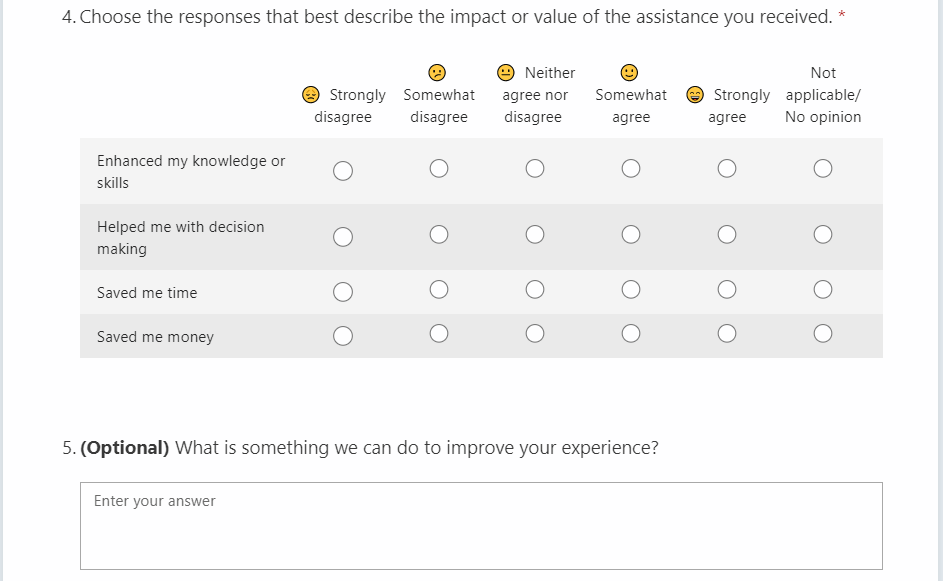
Task: Select Neither agree nor disagree for Saved me time
Action: (x=535, y=290)
